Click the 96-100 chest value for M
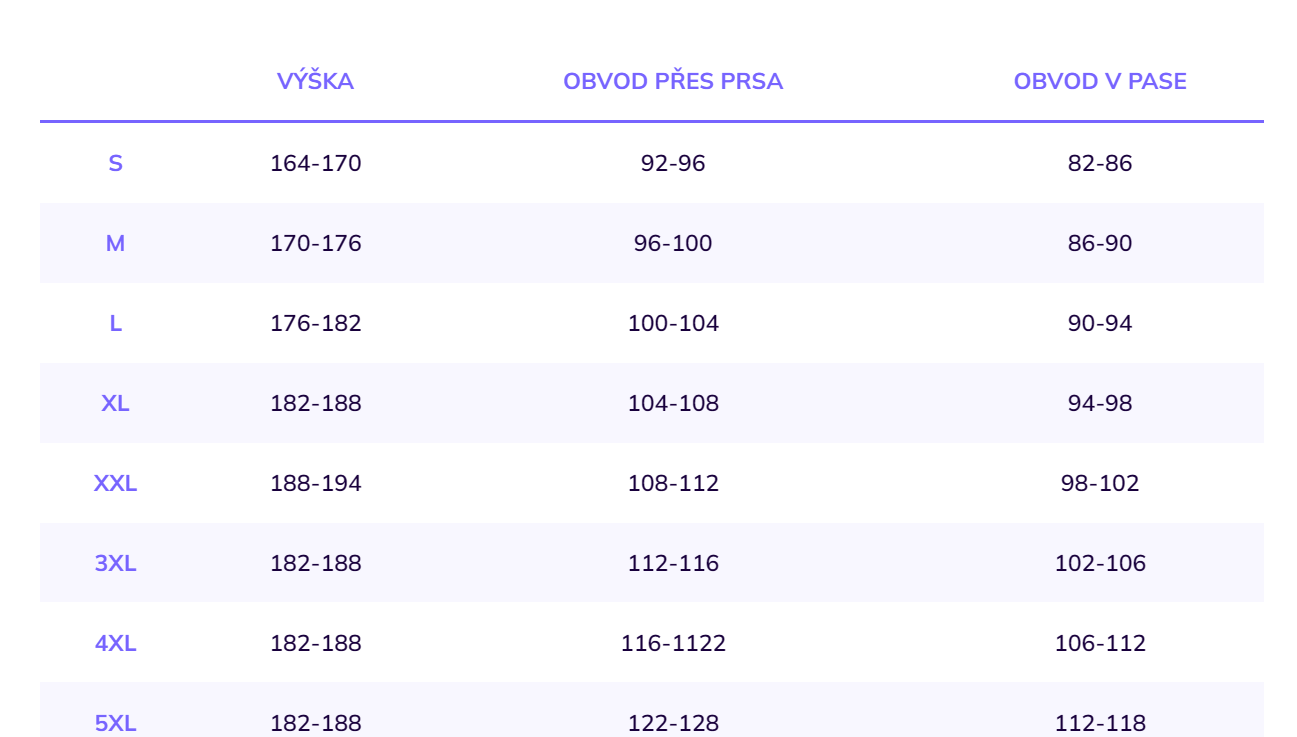This screenshot has height=737, width=1297. point(673,243)
